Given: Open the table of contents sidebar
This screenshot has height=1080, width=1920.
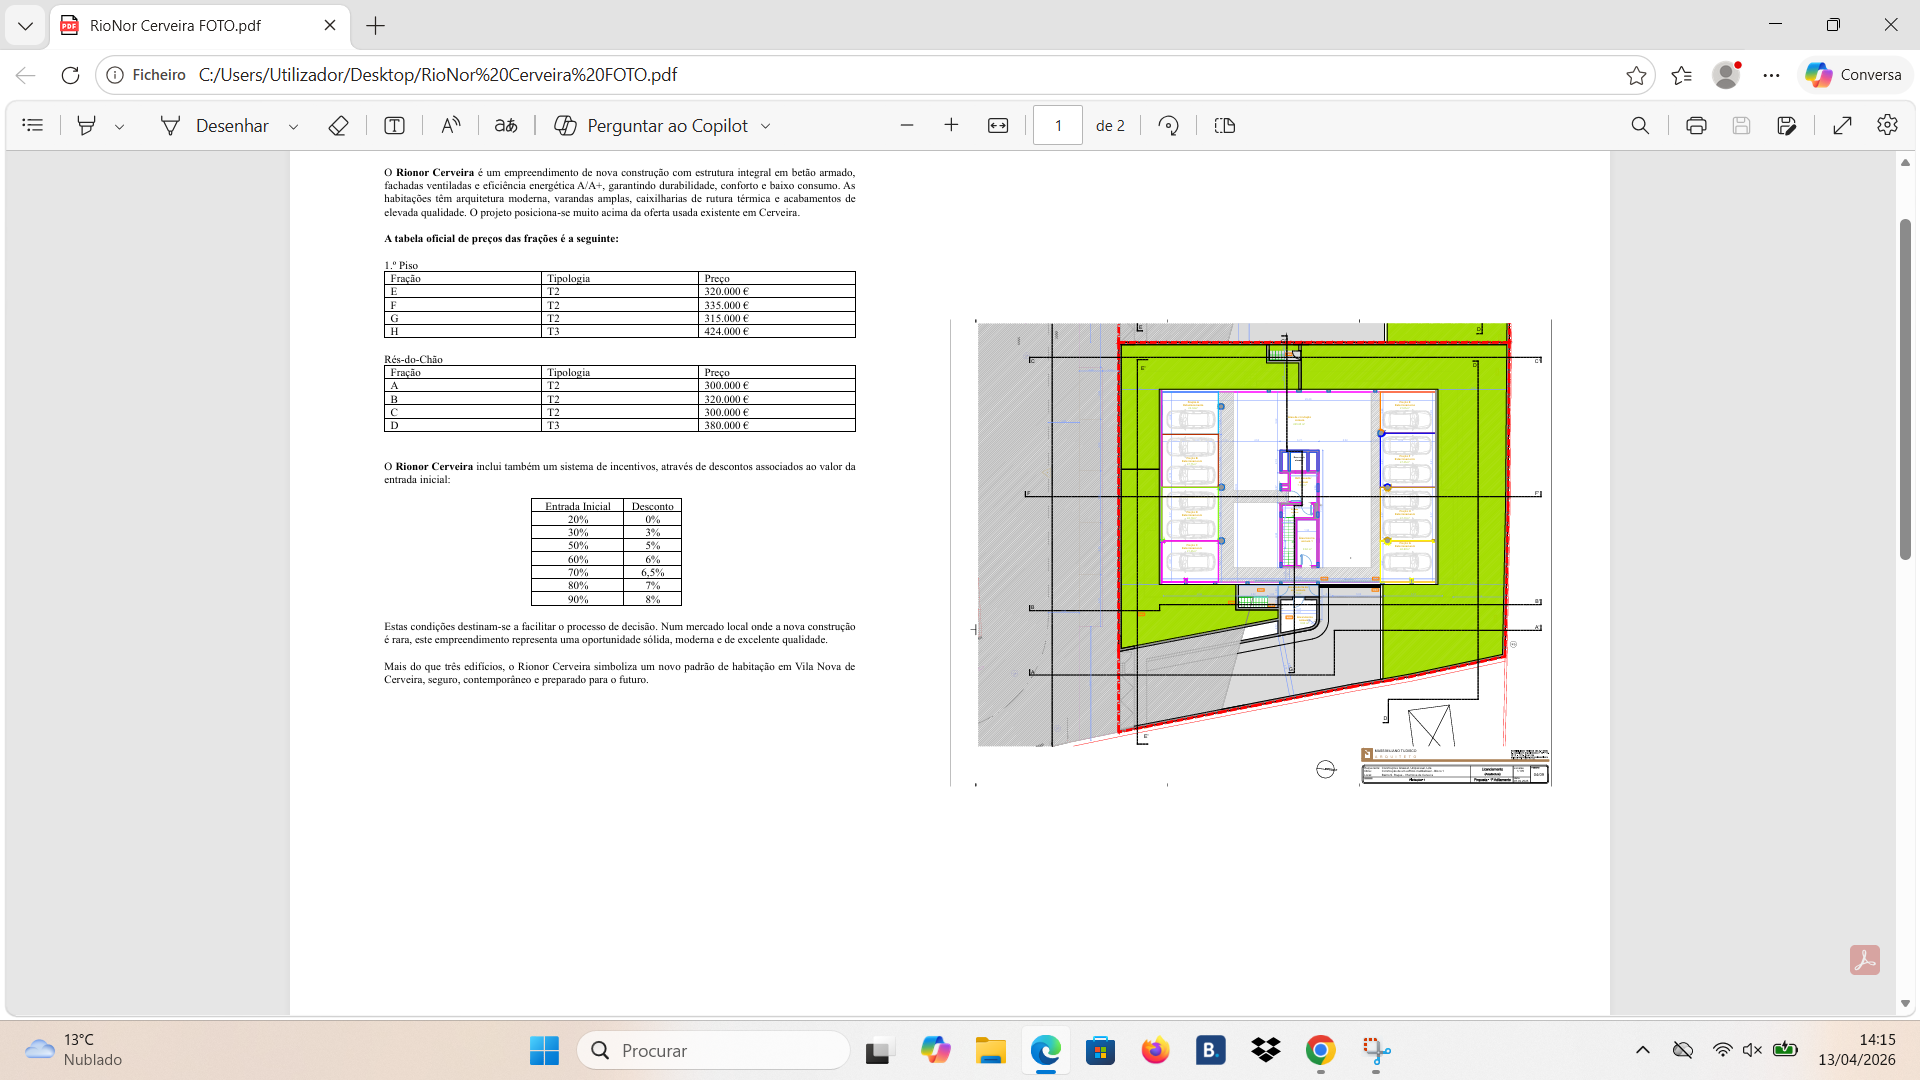Looking at the screenshot, I should pyautogui.click(x=33, y=125).
